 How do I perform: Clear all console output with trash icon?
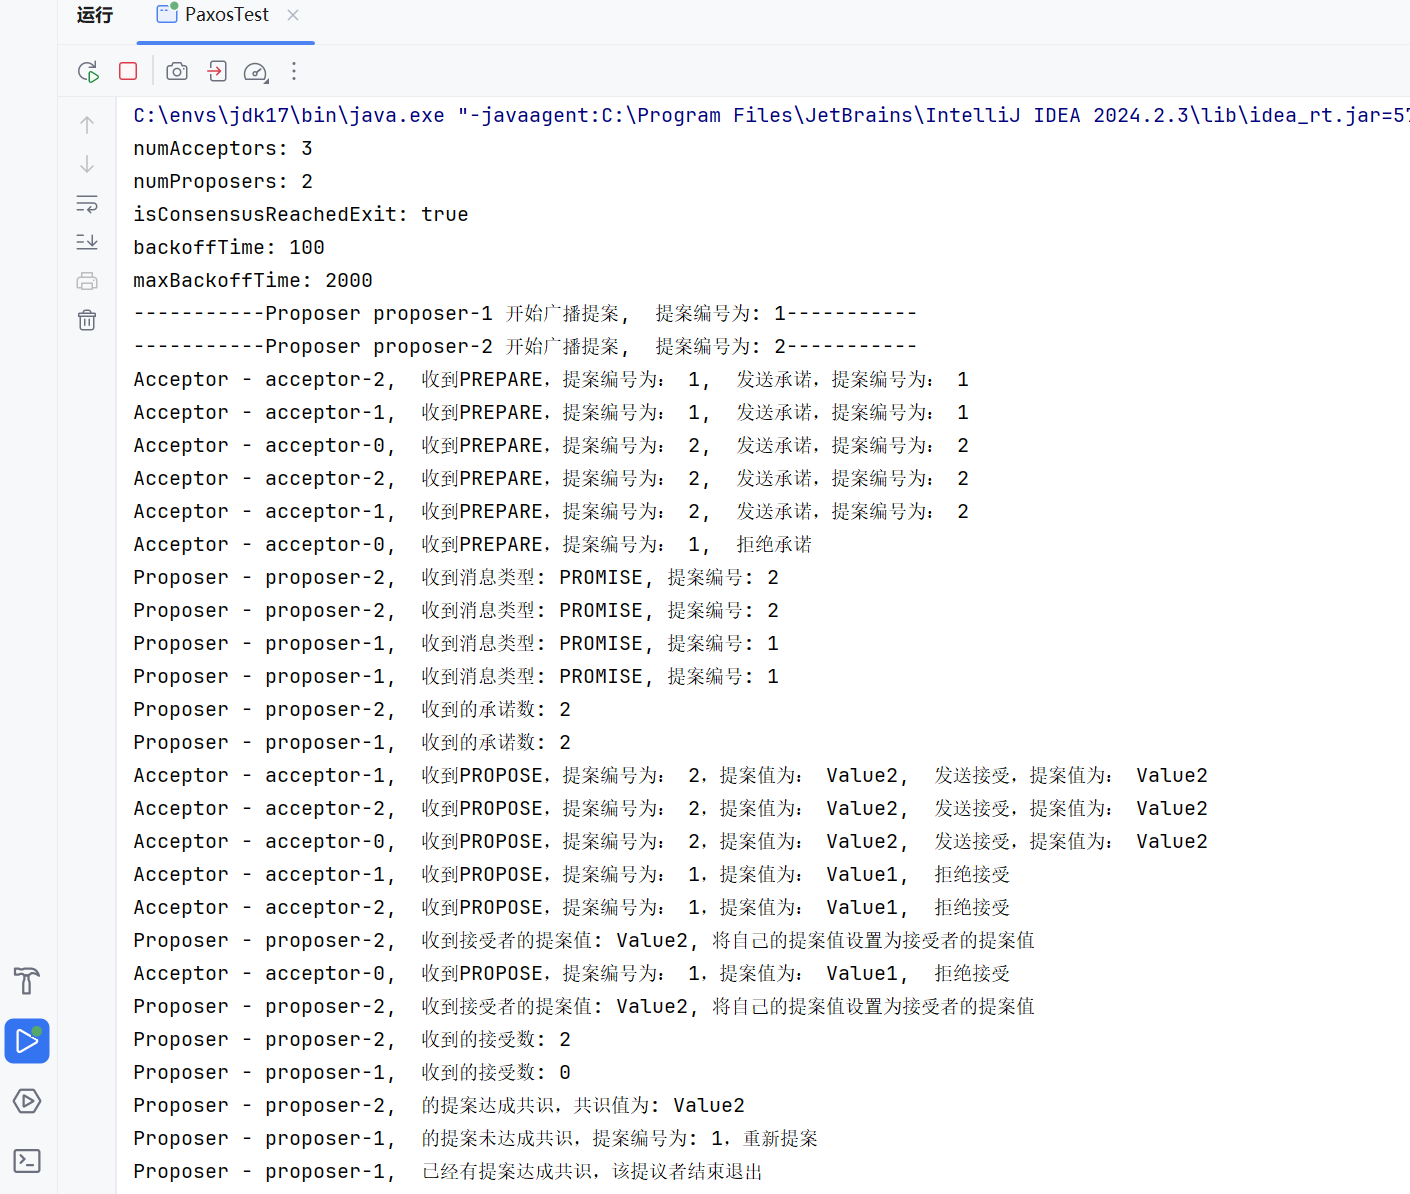[87, 320]
